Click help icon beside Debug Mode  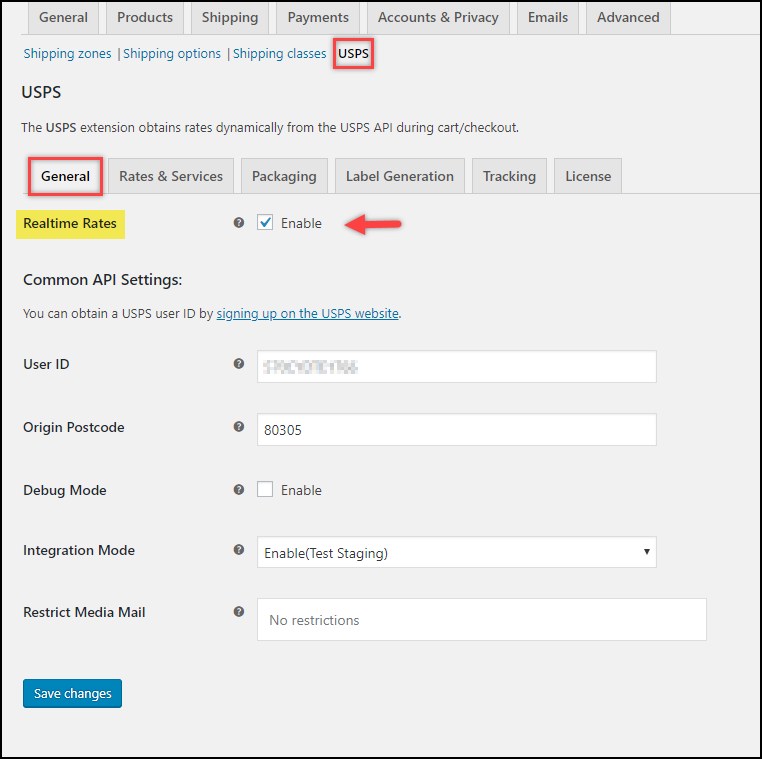point(239,489)
